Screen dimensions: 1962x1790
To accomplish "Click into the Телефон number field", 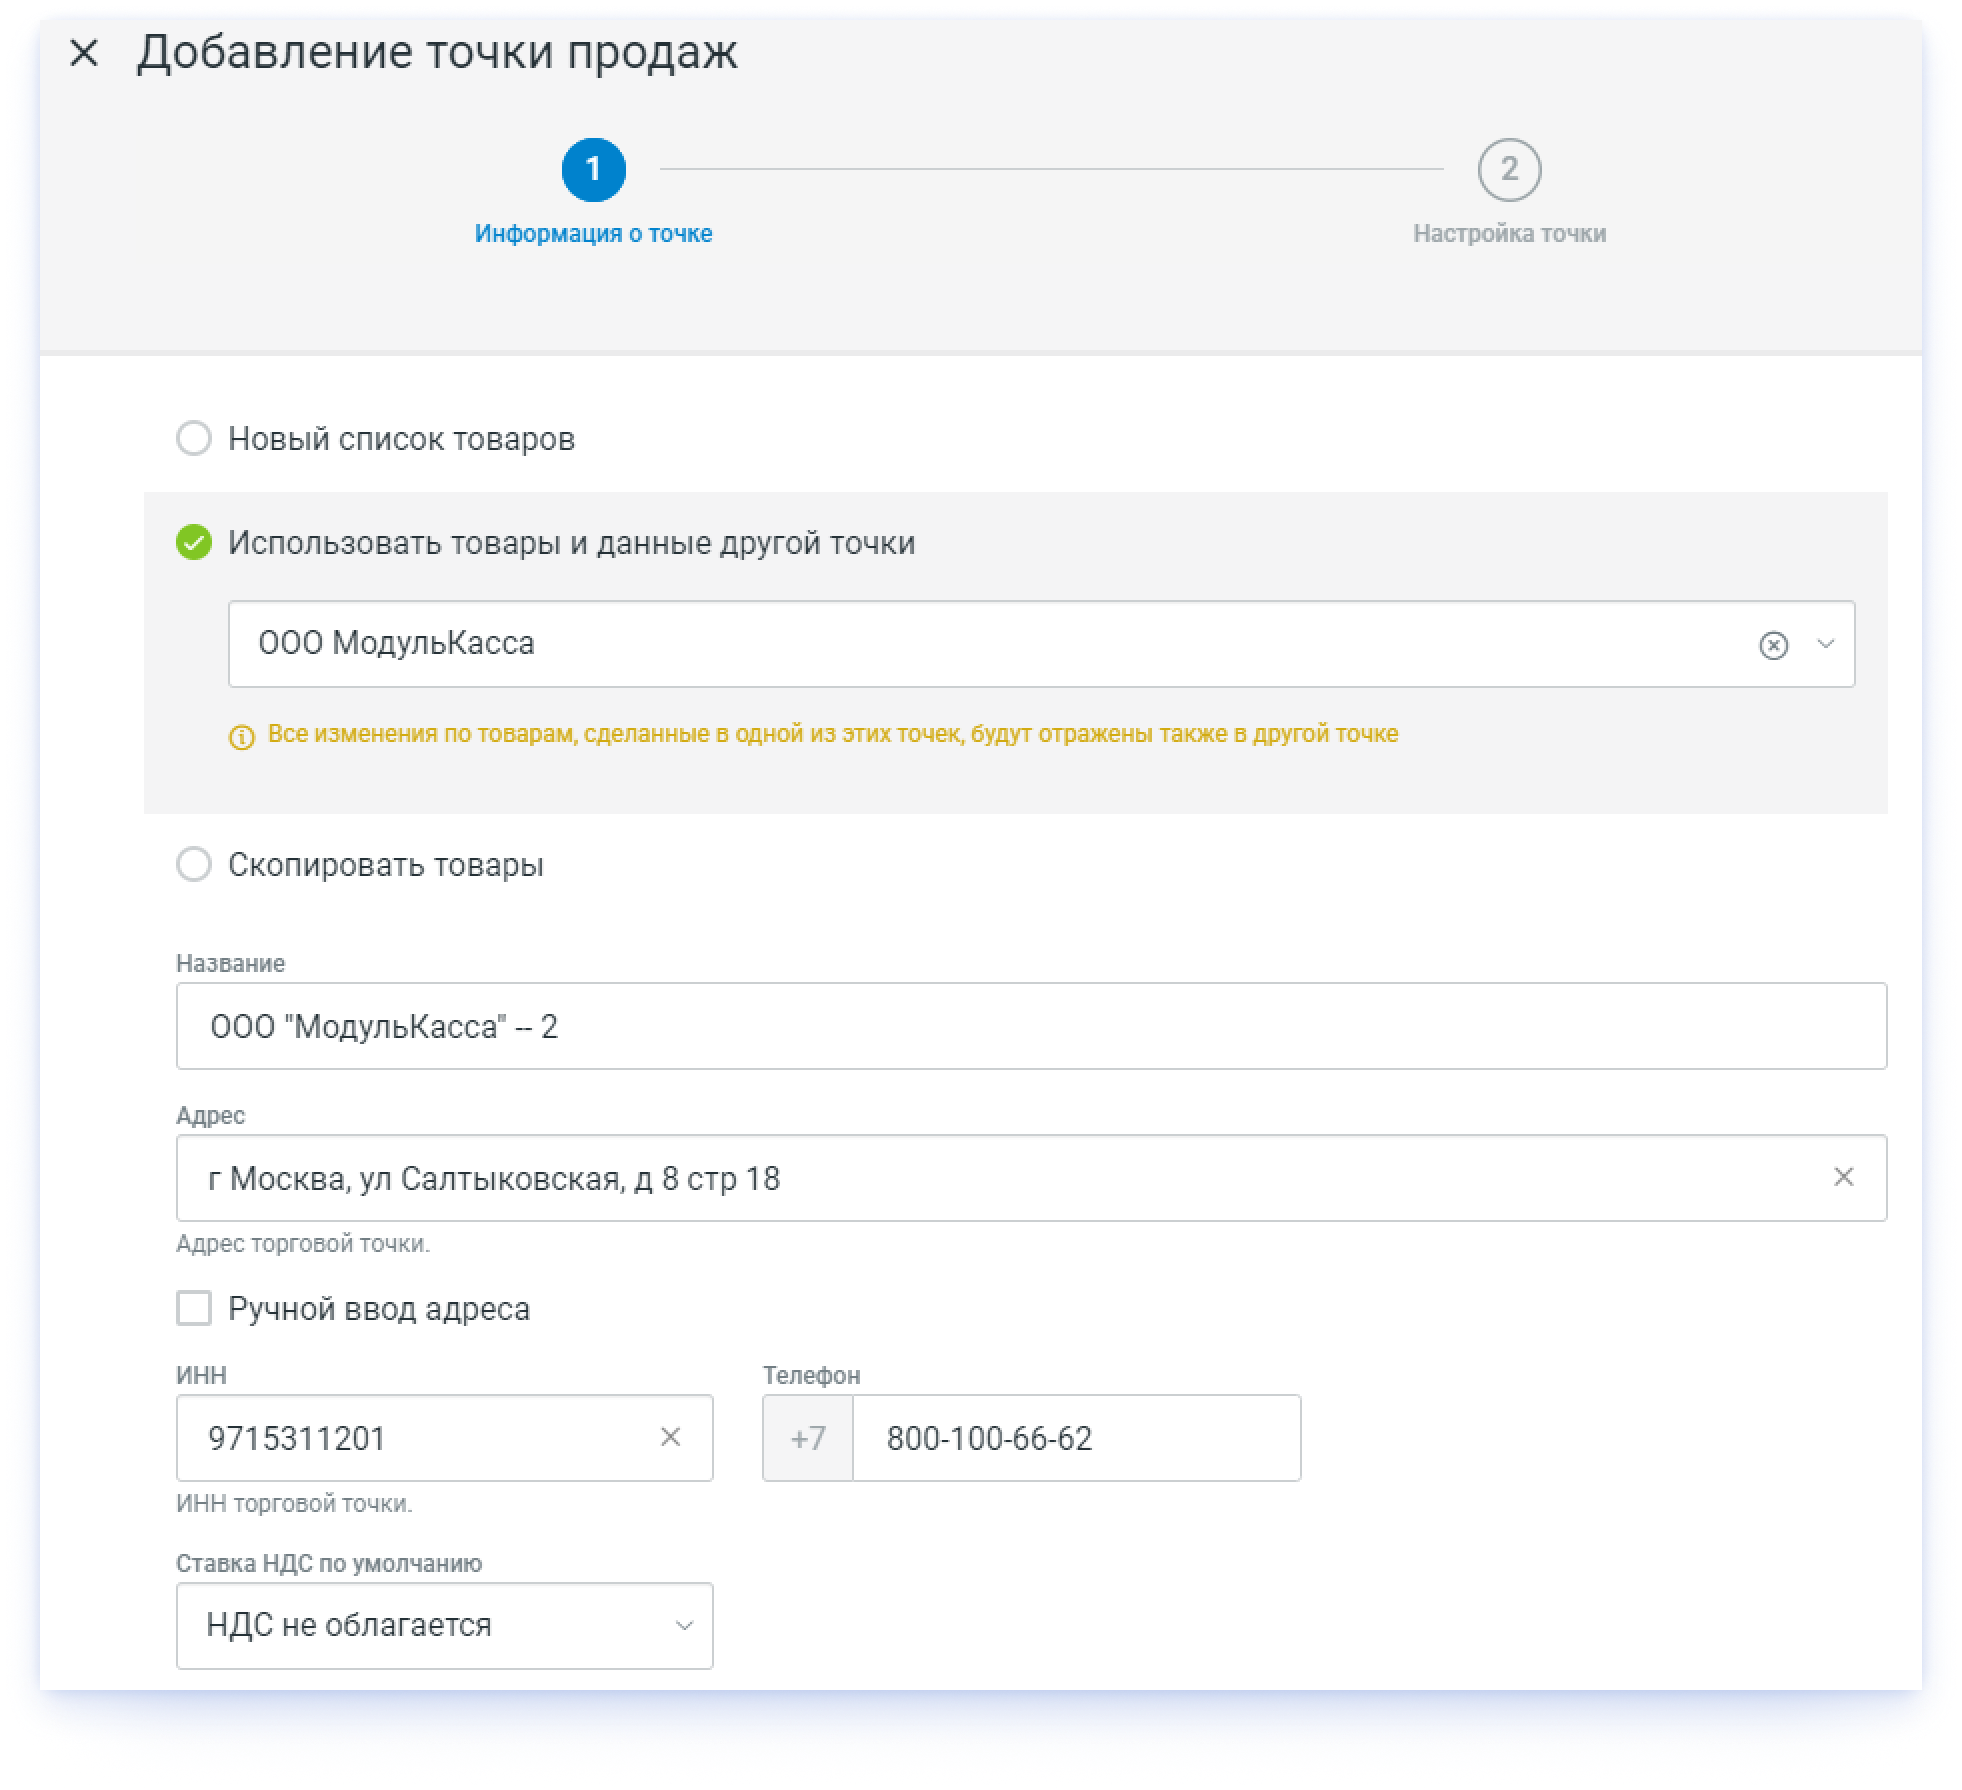I will 1076,1438.
